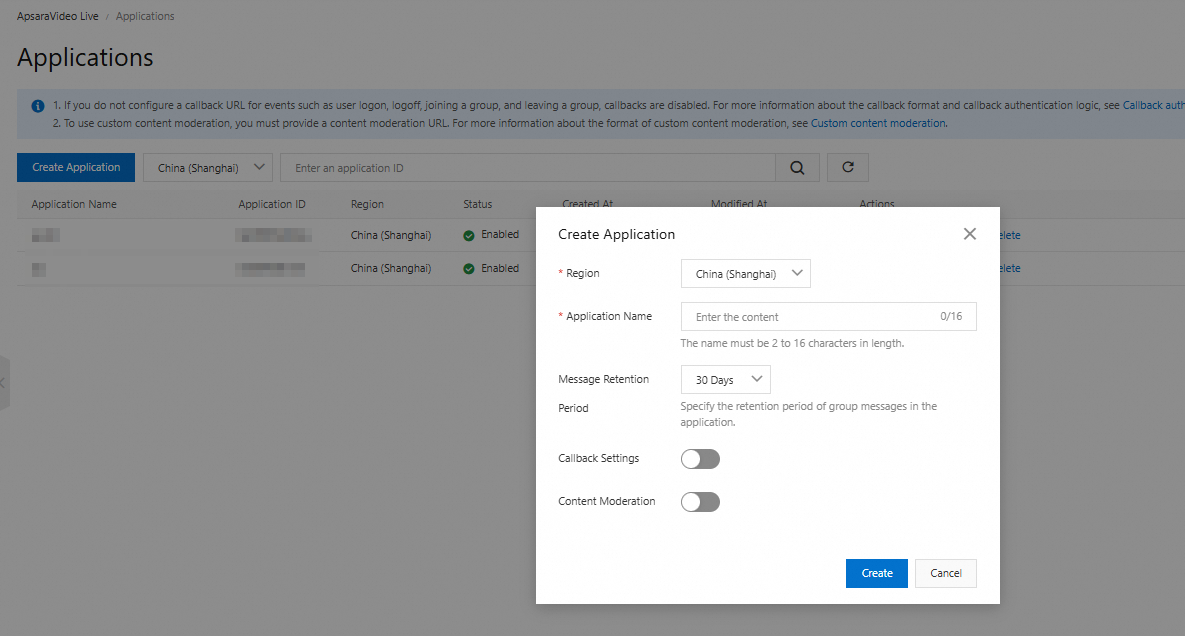The height and width of the screenshot is (636, 1185).
Task: Enable the Callback Settings switch
Action: [x=700, y=459]
